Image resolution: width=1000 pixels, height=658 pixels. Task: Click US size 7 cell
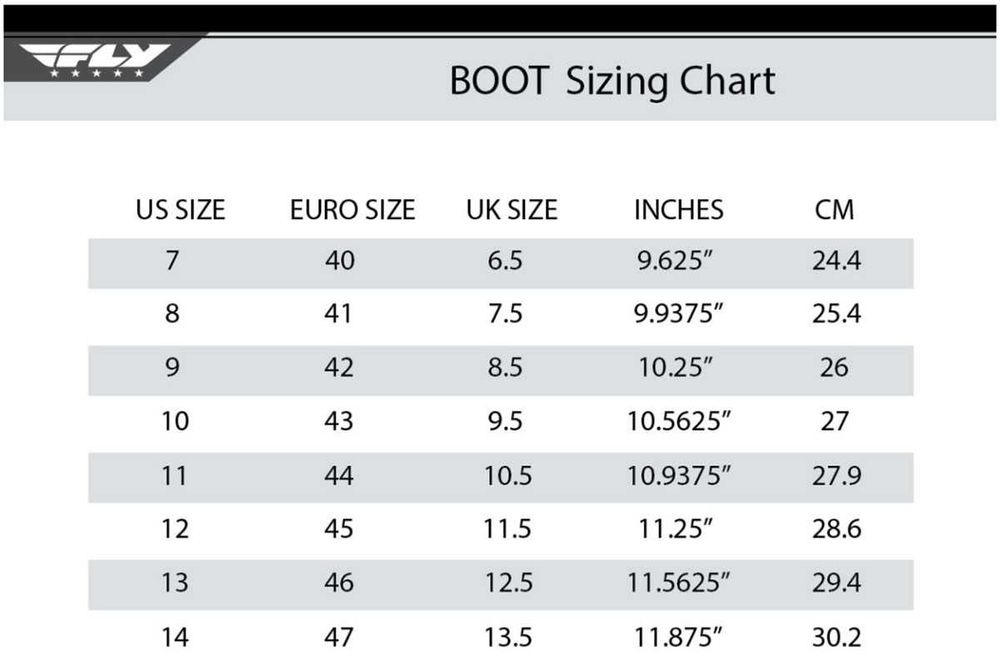click(x=173, y=262)
